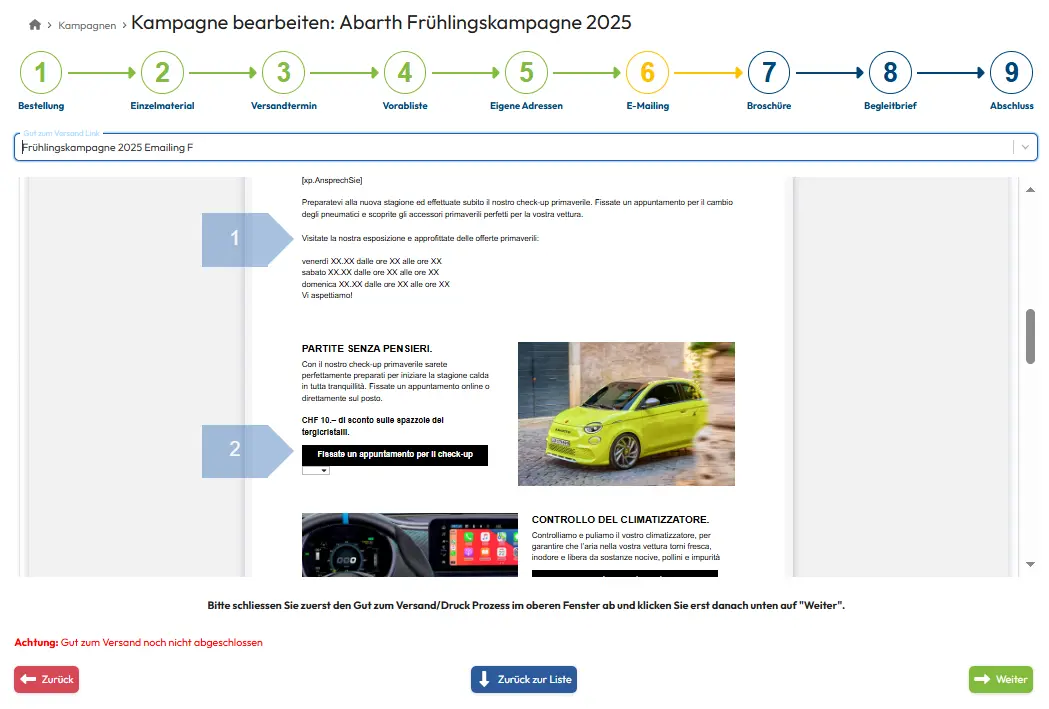This screenshot has height=709, width=1049.
Task: Click the green Weiter button
Action: point(1001,680)
